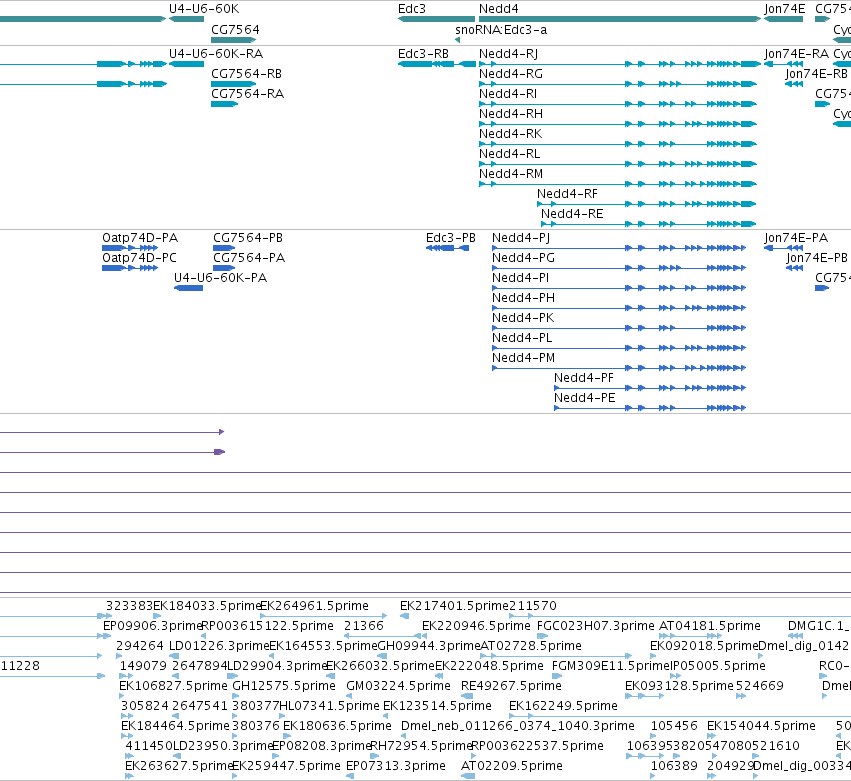
Task: Click transcript Jon74E-RB
Action: coord(794,84)
